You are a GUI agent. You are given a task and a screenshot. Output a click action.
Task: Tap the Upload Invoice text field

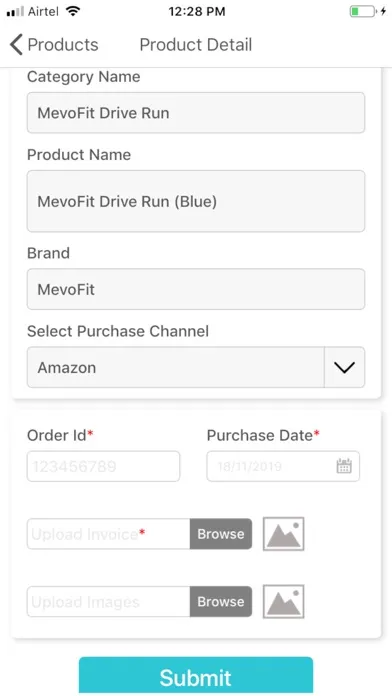(108, 534)
